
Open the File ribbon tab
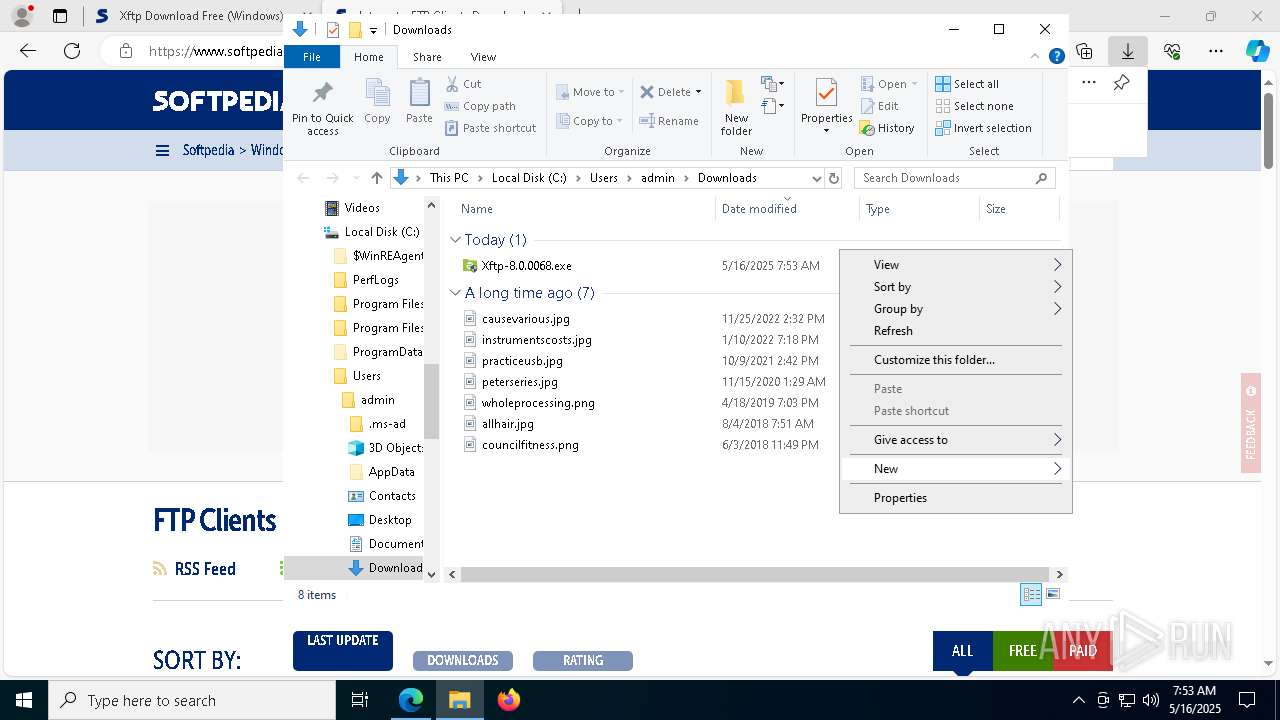[x=312, y=57]
